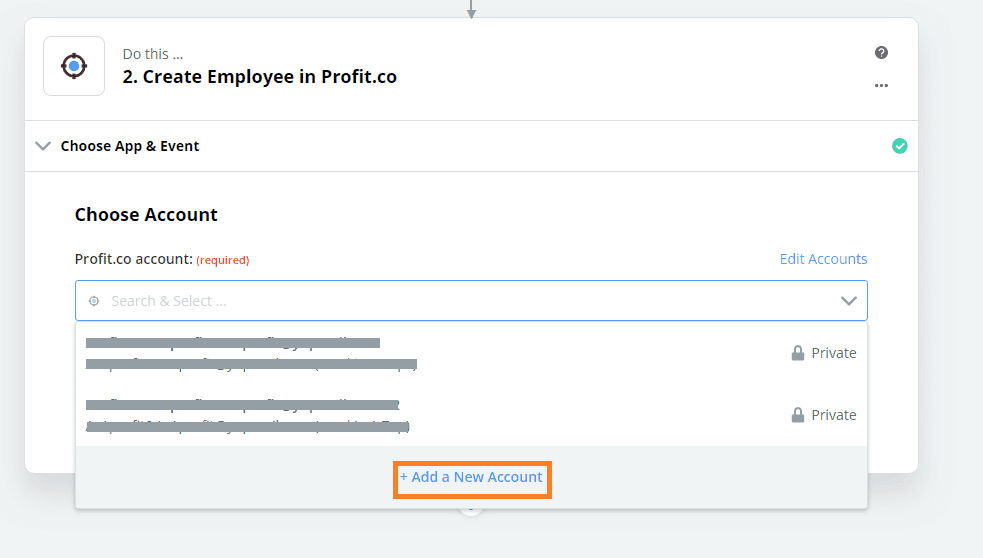
Task: Select the first redacted account option
Action: point(471,353)
